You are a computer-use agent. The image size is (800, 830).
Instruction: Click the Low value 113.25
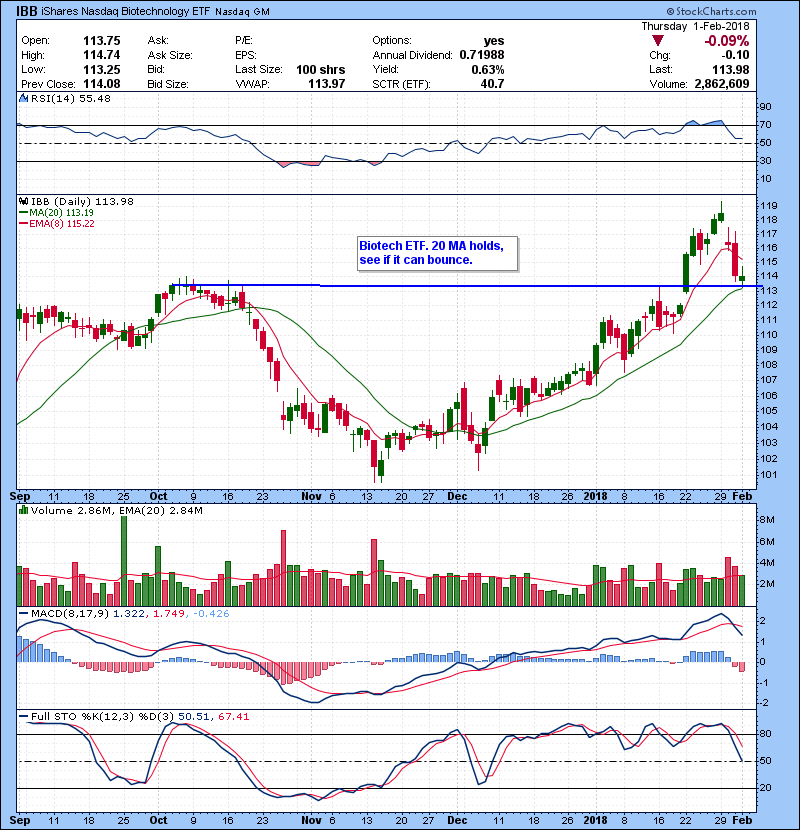click(x=102, y=69)
